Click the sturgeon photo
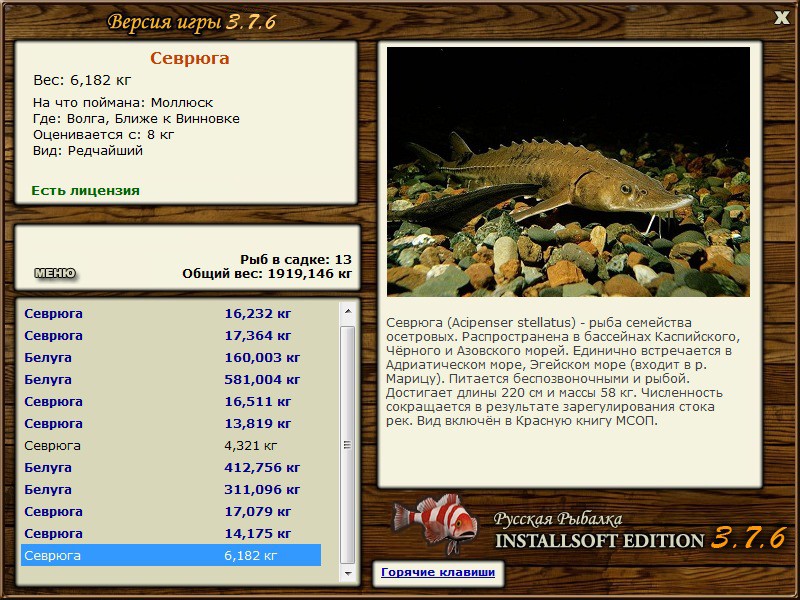 point(568,172)
